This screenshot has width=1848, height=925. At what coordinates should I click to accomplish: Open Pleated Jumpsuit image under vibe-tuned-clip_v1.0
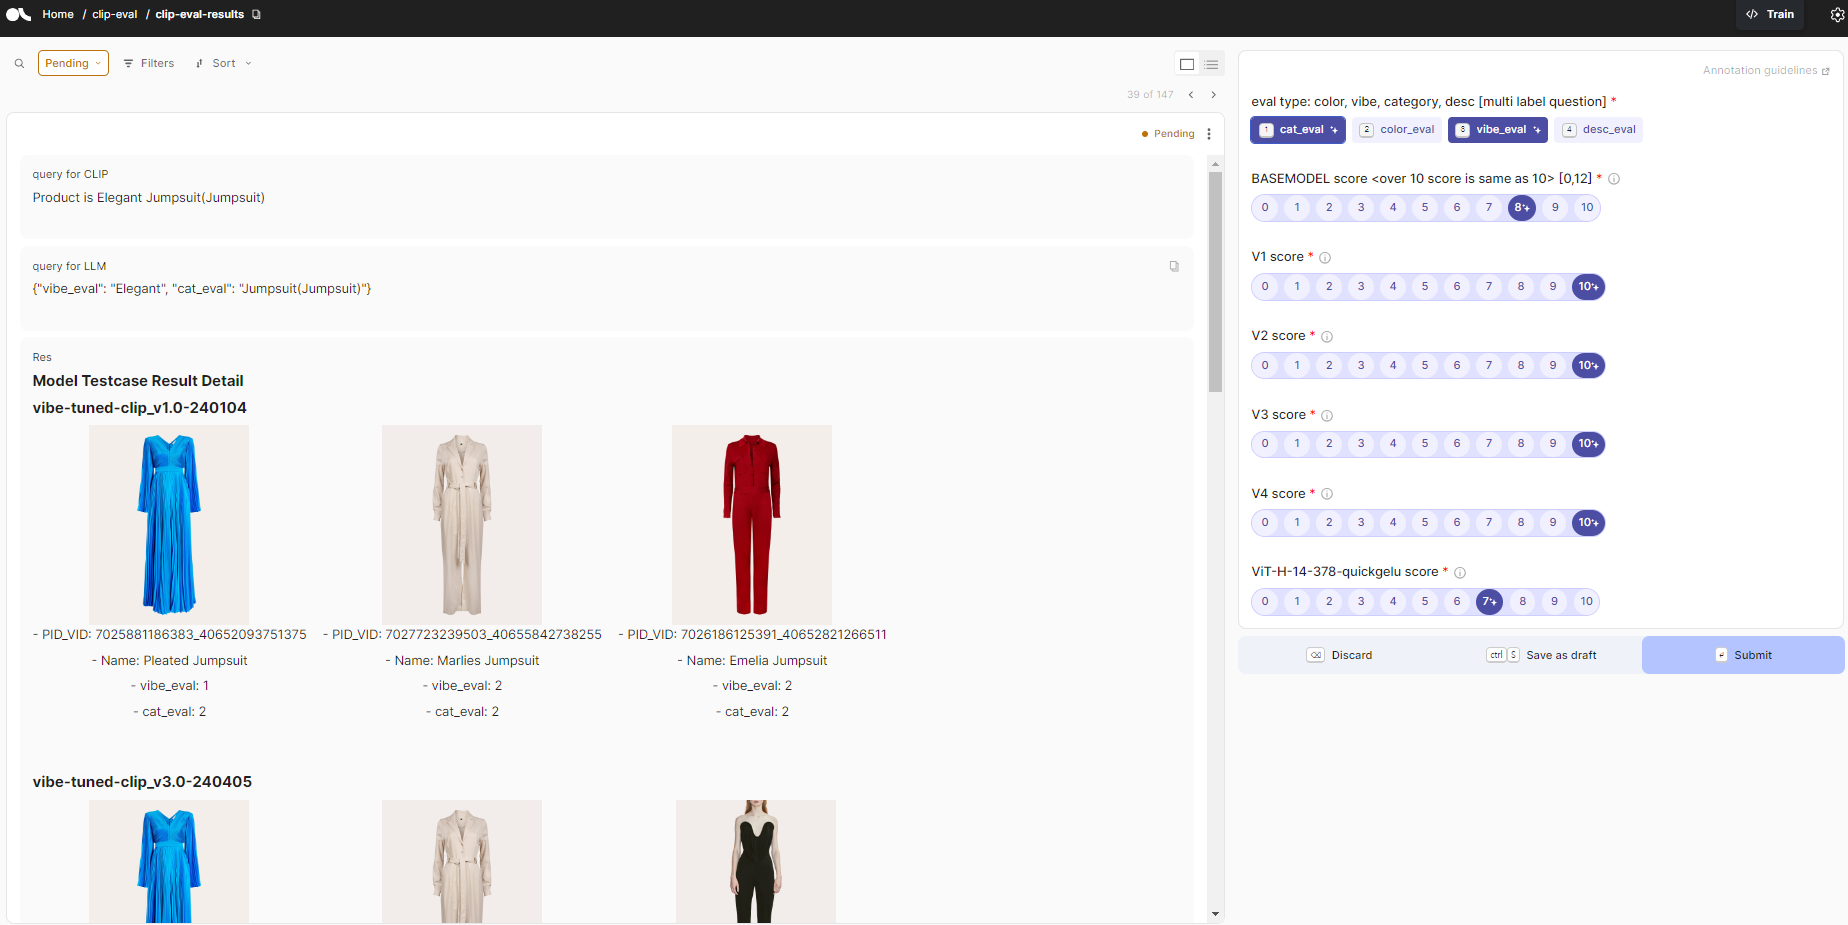pyautogui.click(x=169, y=525)
